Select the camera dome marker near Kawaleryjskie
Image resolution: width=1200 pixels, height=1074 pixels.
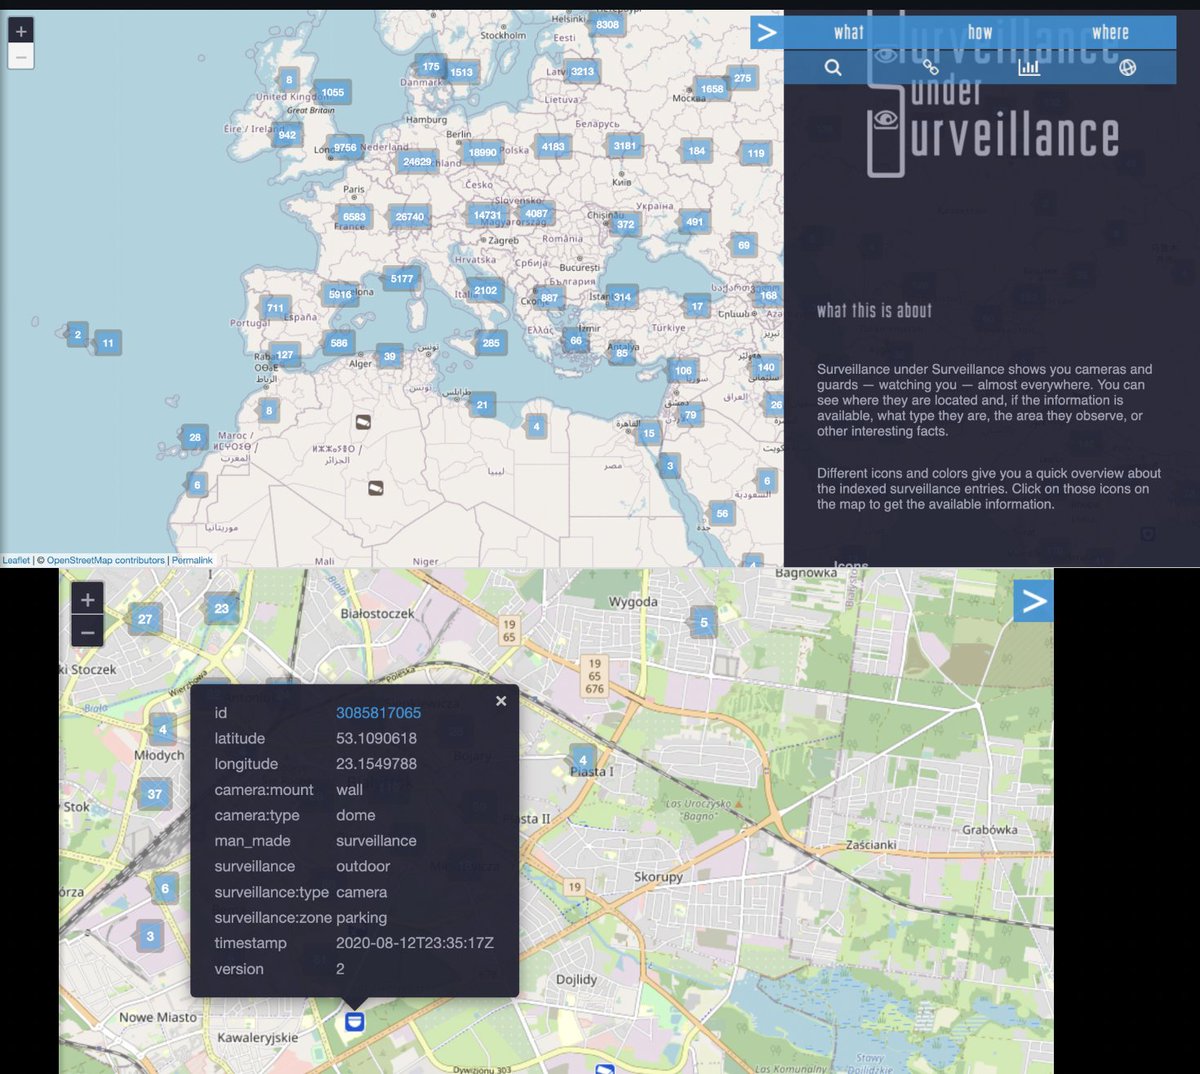355,1021
